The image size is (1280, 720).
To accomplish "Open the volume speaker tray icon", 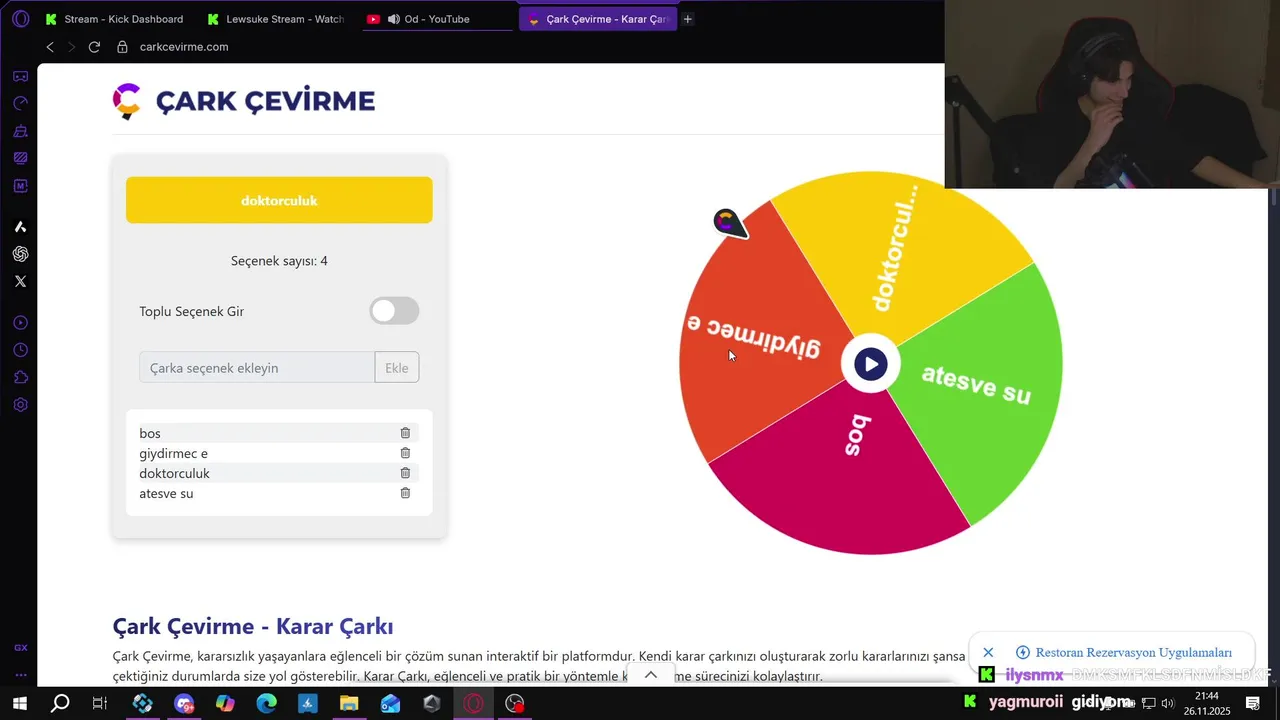I will tap(1167, 703).
